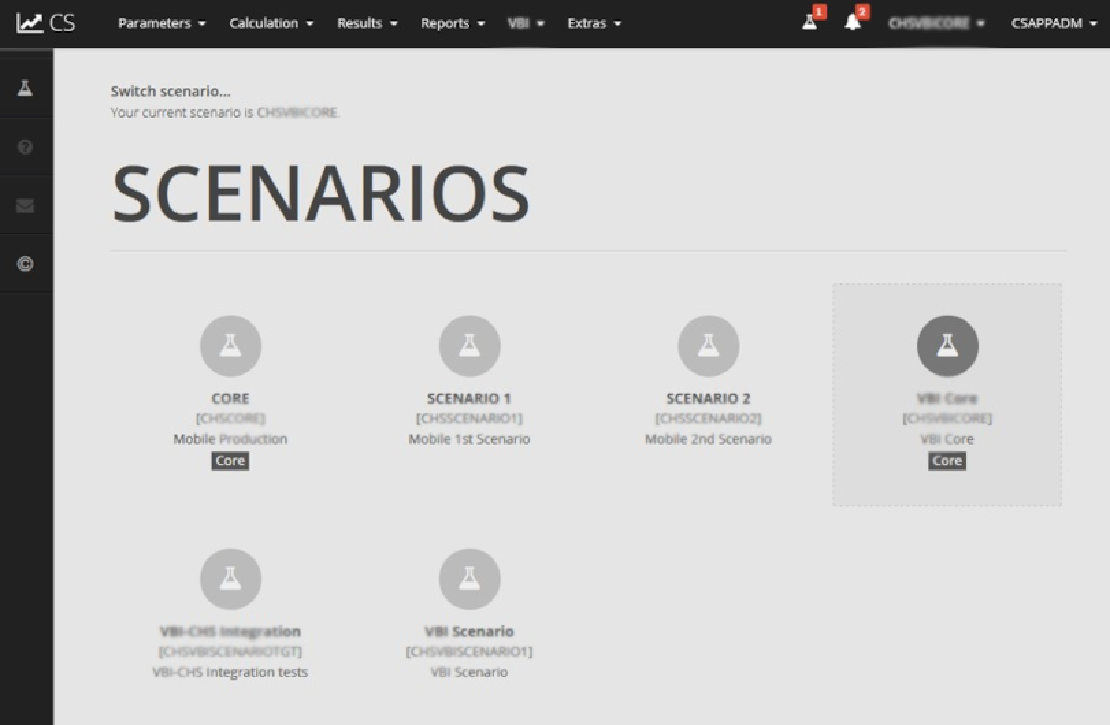1110x725 pixels.
Task: Click the copyright sidebar icon
Action: (26, 264)
